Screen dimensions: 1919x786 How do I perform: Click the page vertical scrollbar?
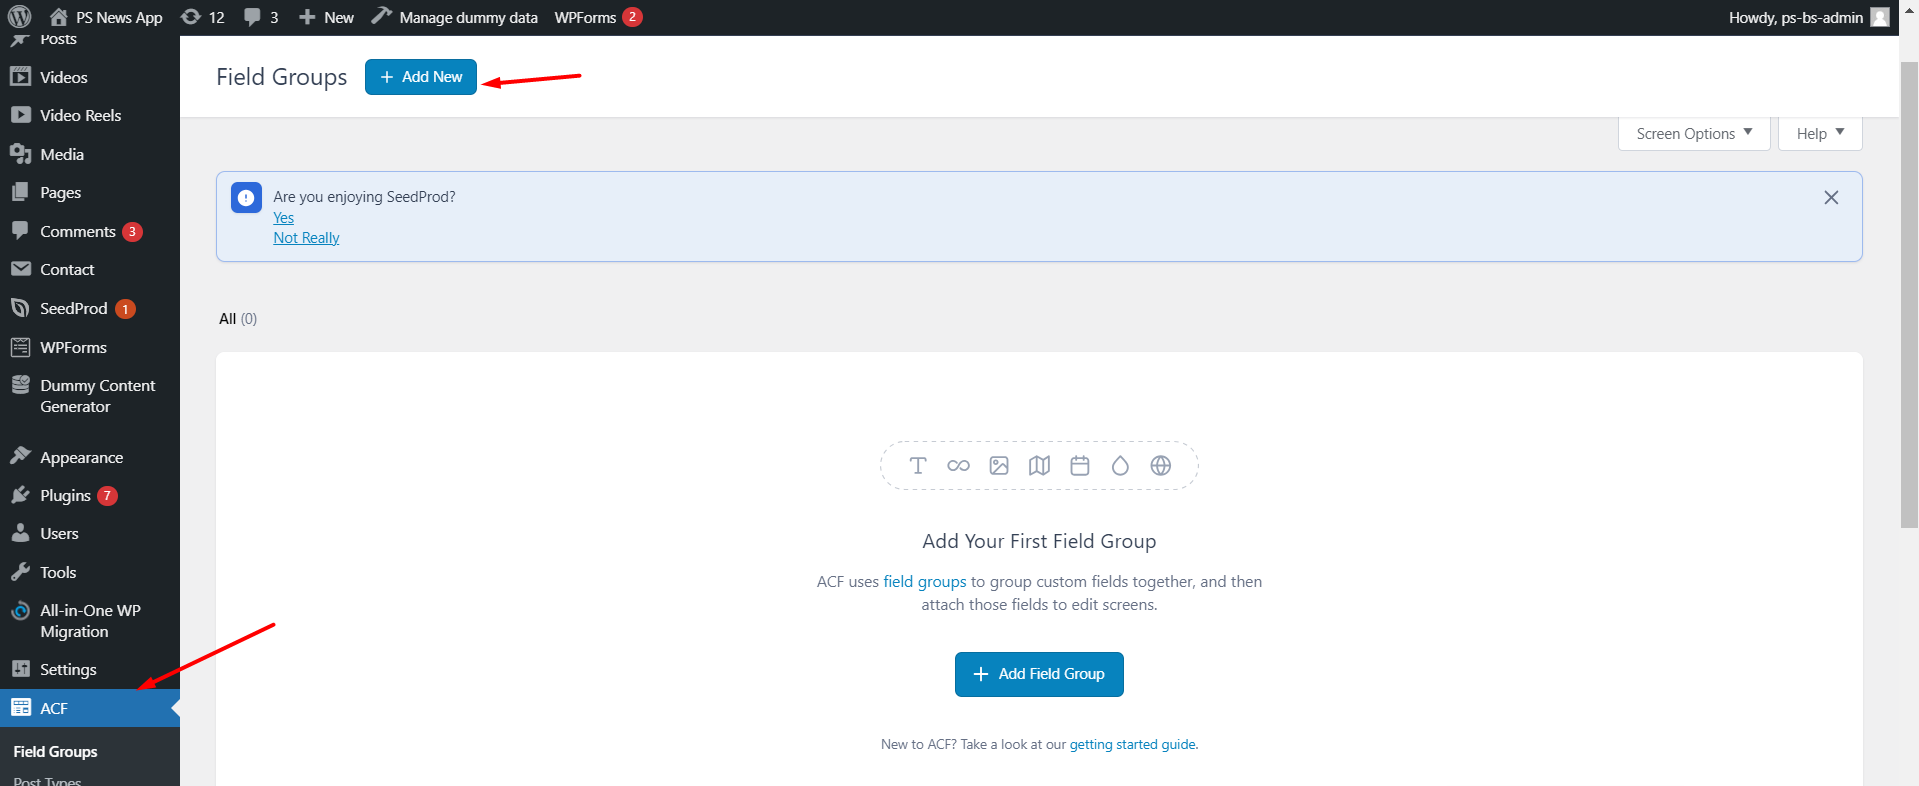[x=1909, y=295]
